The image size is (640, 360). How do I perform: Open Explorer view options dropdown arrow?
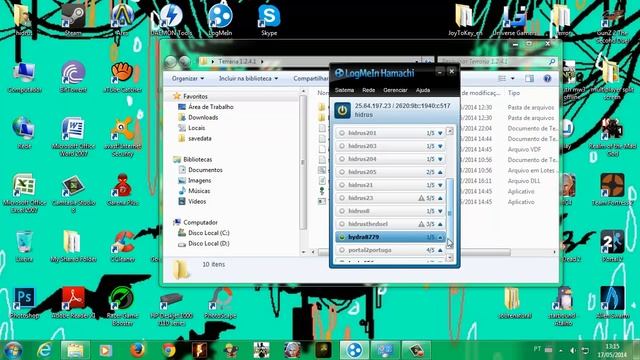513,78
